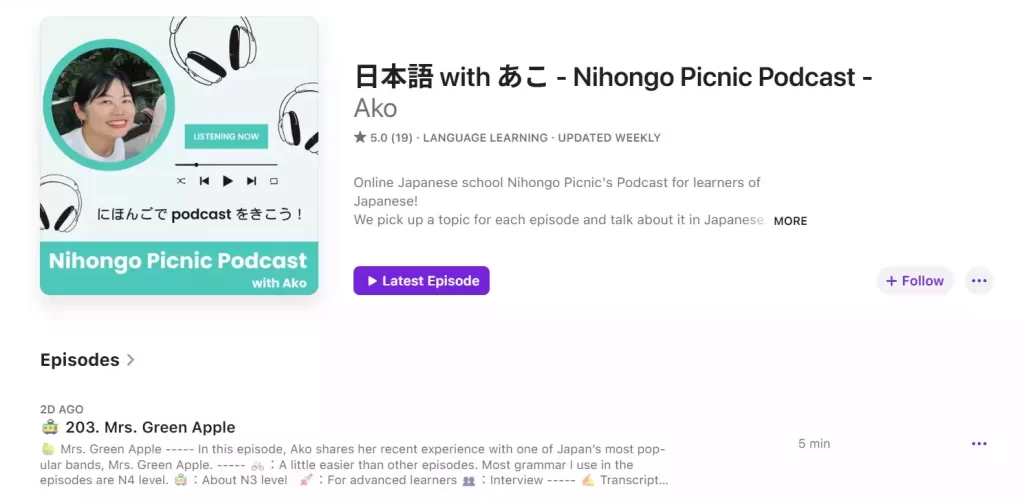Play the Latest Episode
1024x500 pixels.
coord(421,281)
